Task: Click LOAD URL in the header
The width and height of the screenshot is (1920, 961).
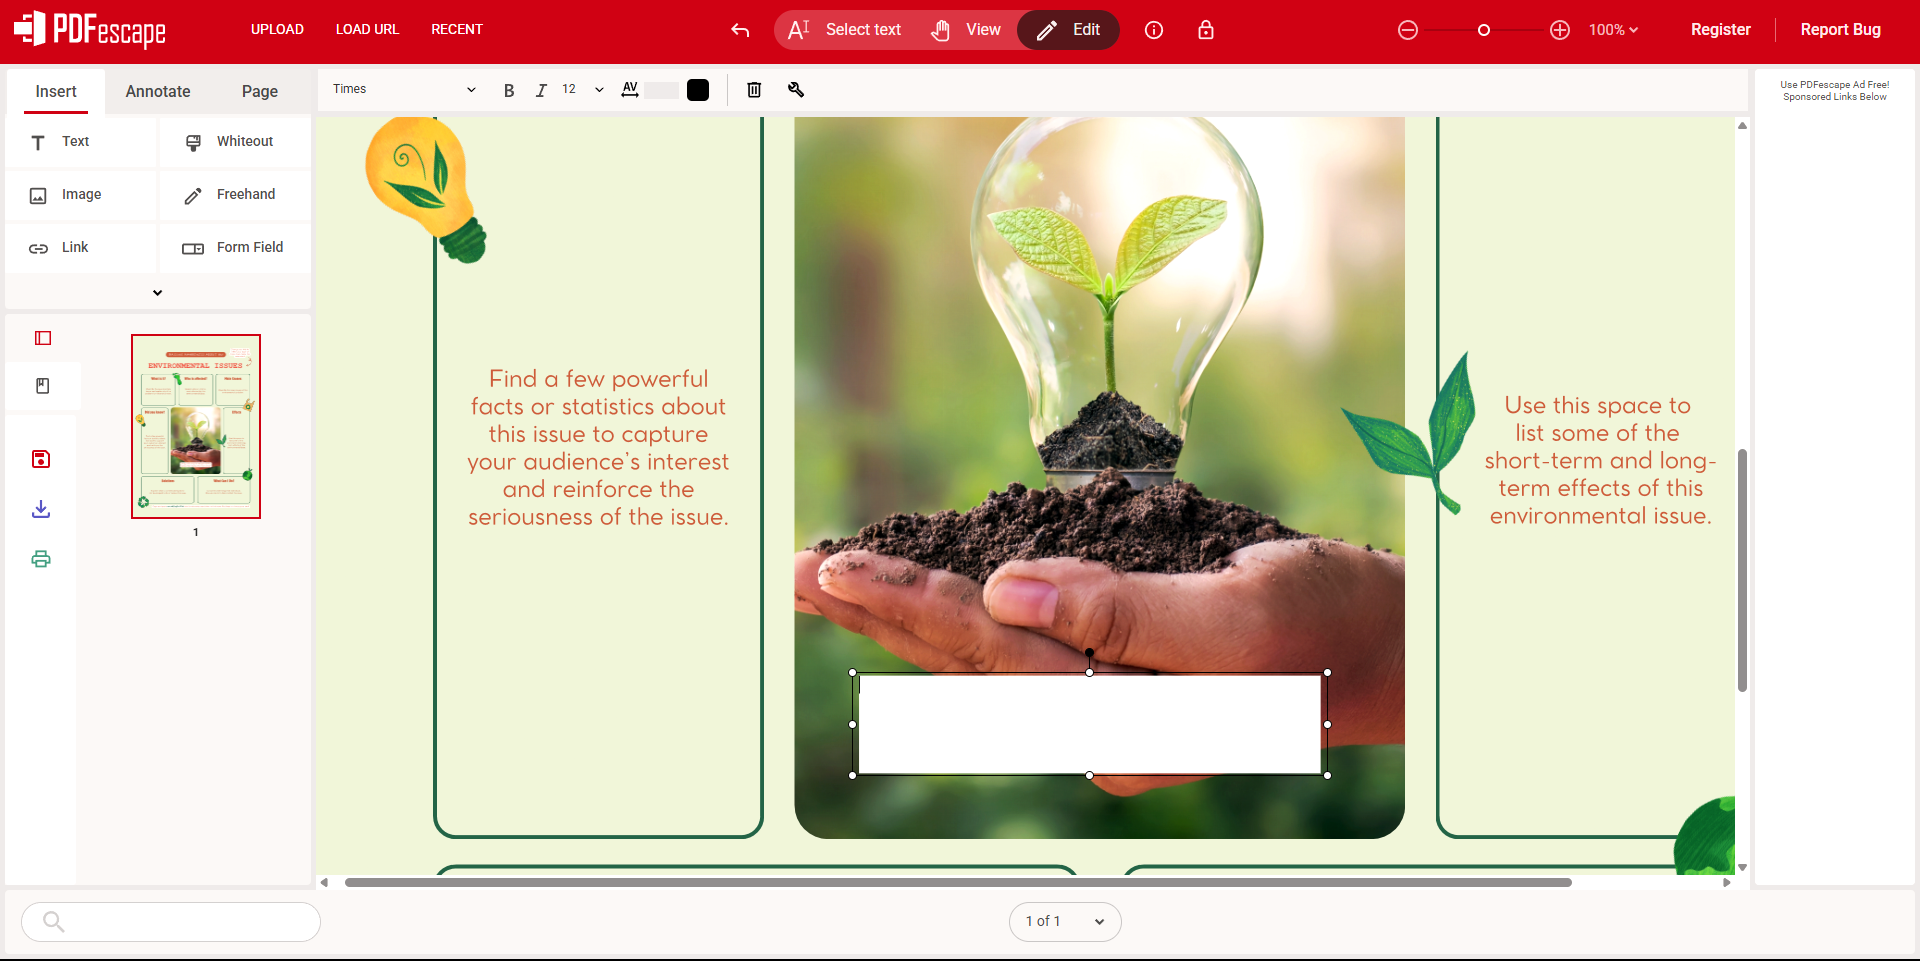Action: pos(367,30)
